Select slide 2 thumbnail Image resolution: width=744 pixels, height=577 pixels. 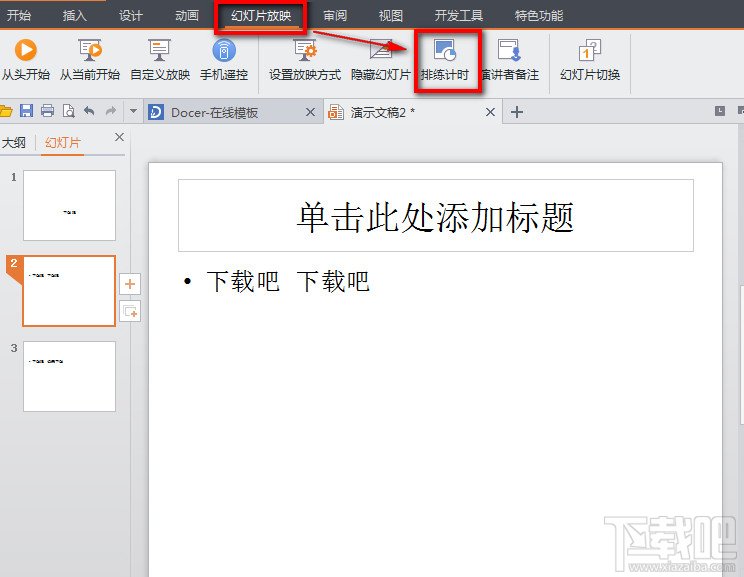(69, 291)
